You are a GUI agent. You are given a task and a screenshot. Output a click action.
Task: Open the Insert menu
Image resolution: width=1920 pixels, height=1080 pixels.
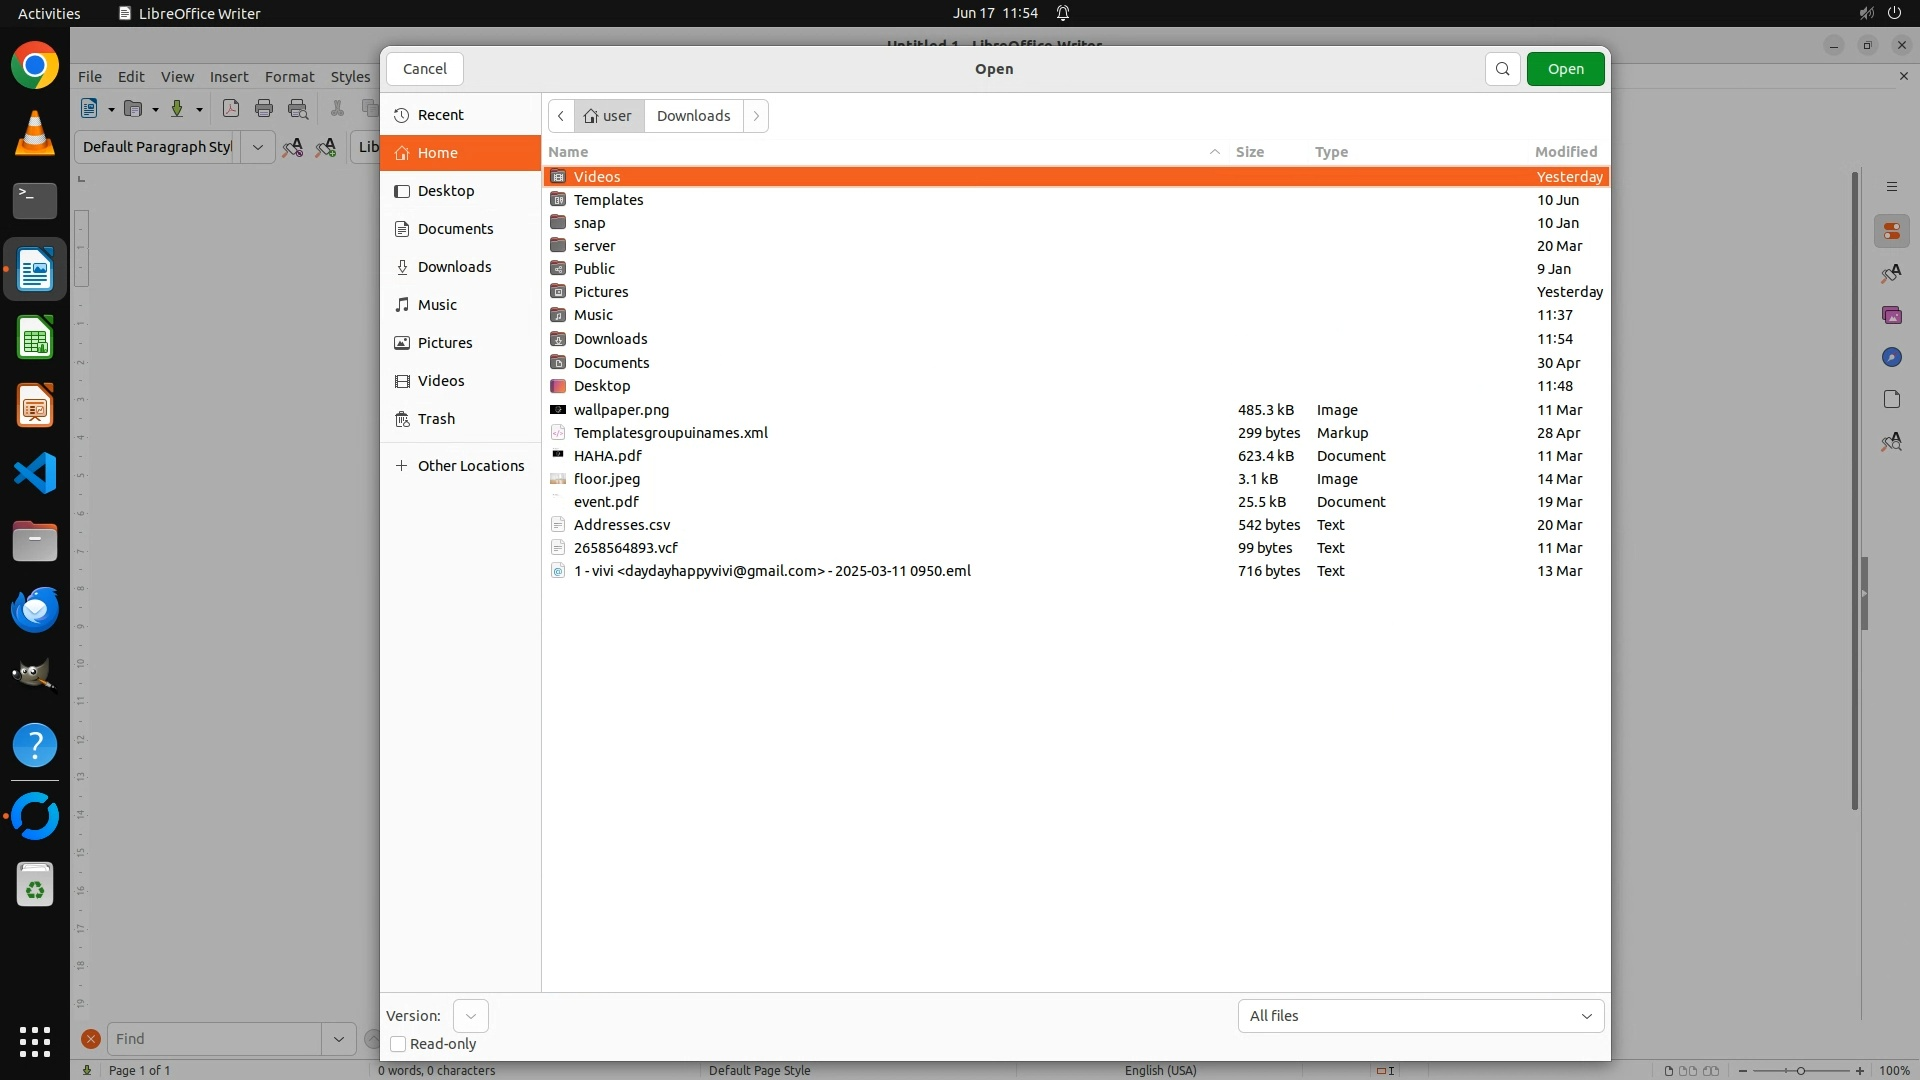pyautogui.click(x=228, y=77)
